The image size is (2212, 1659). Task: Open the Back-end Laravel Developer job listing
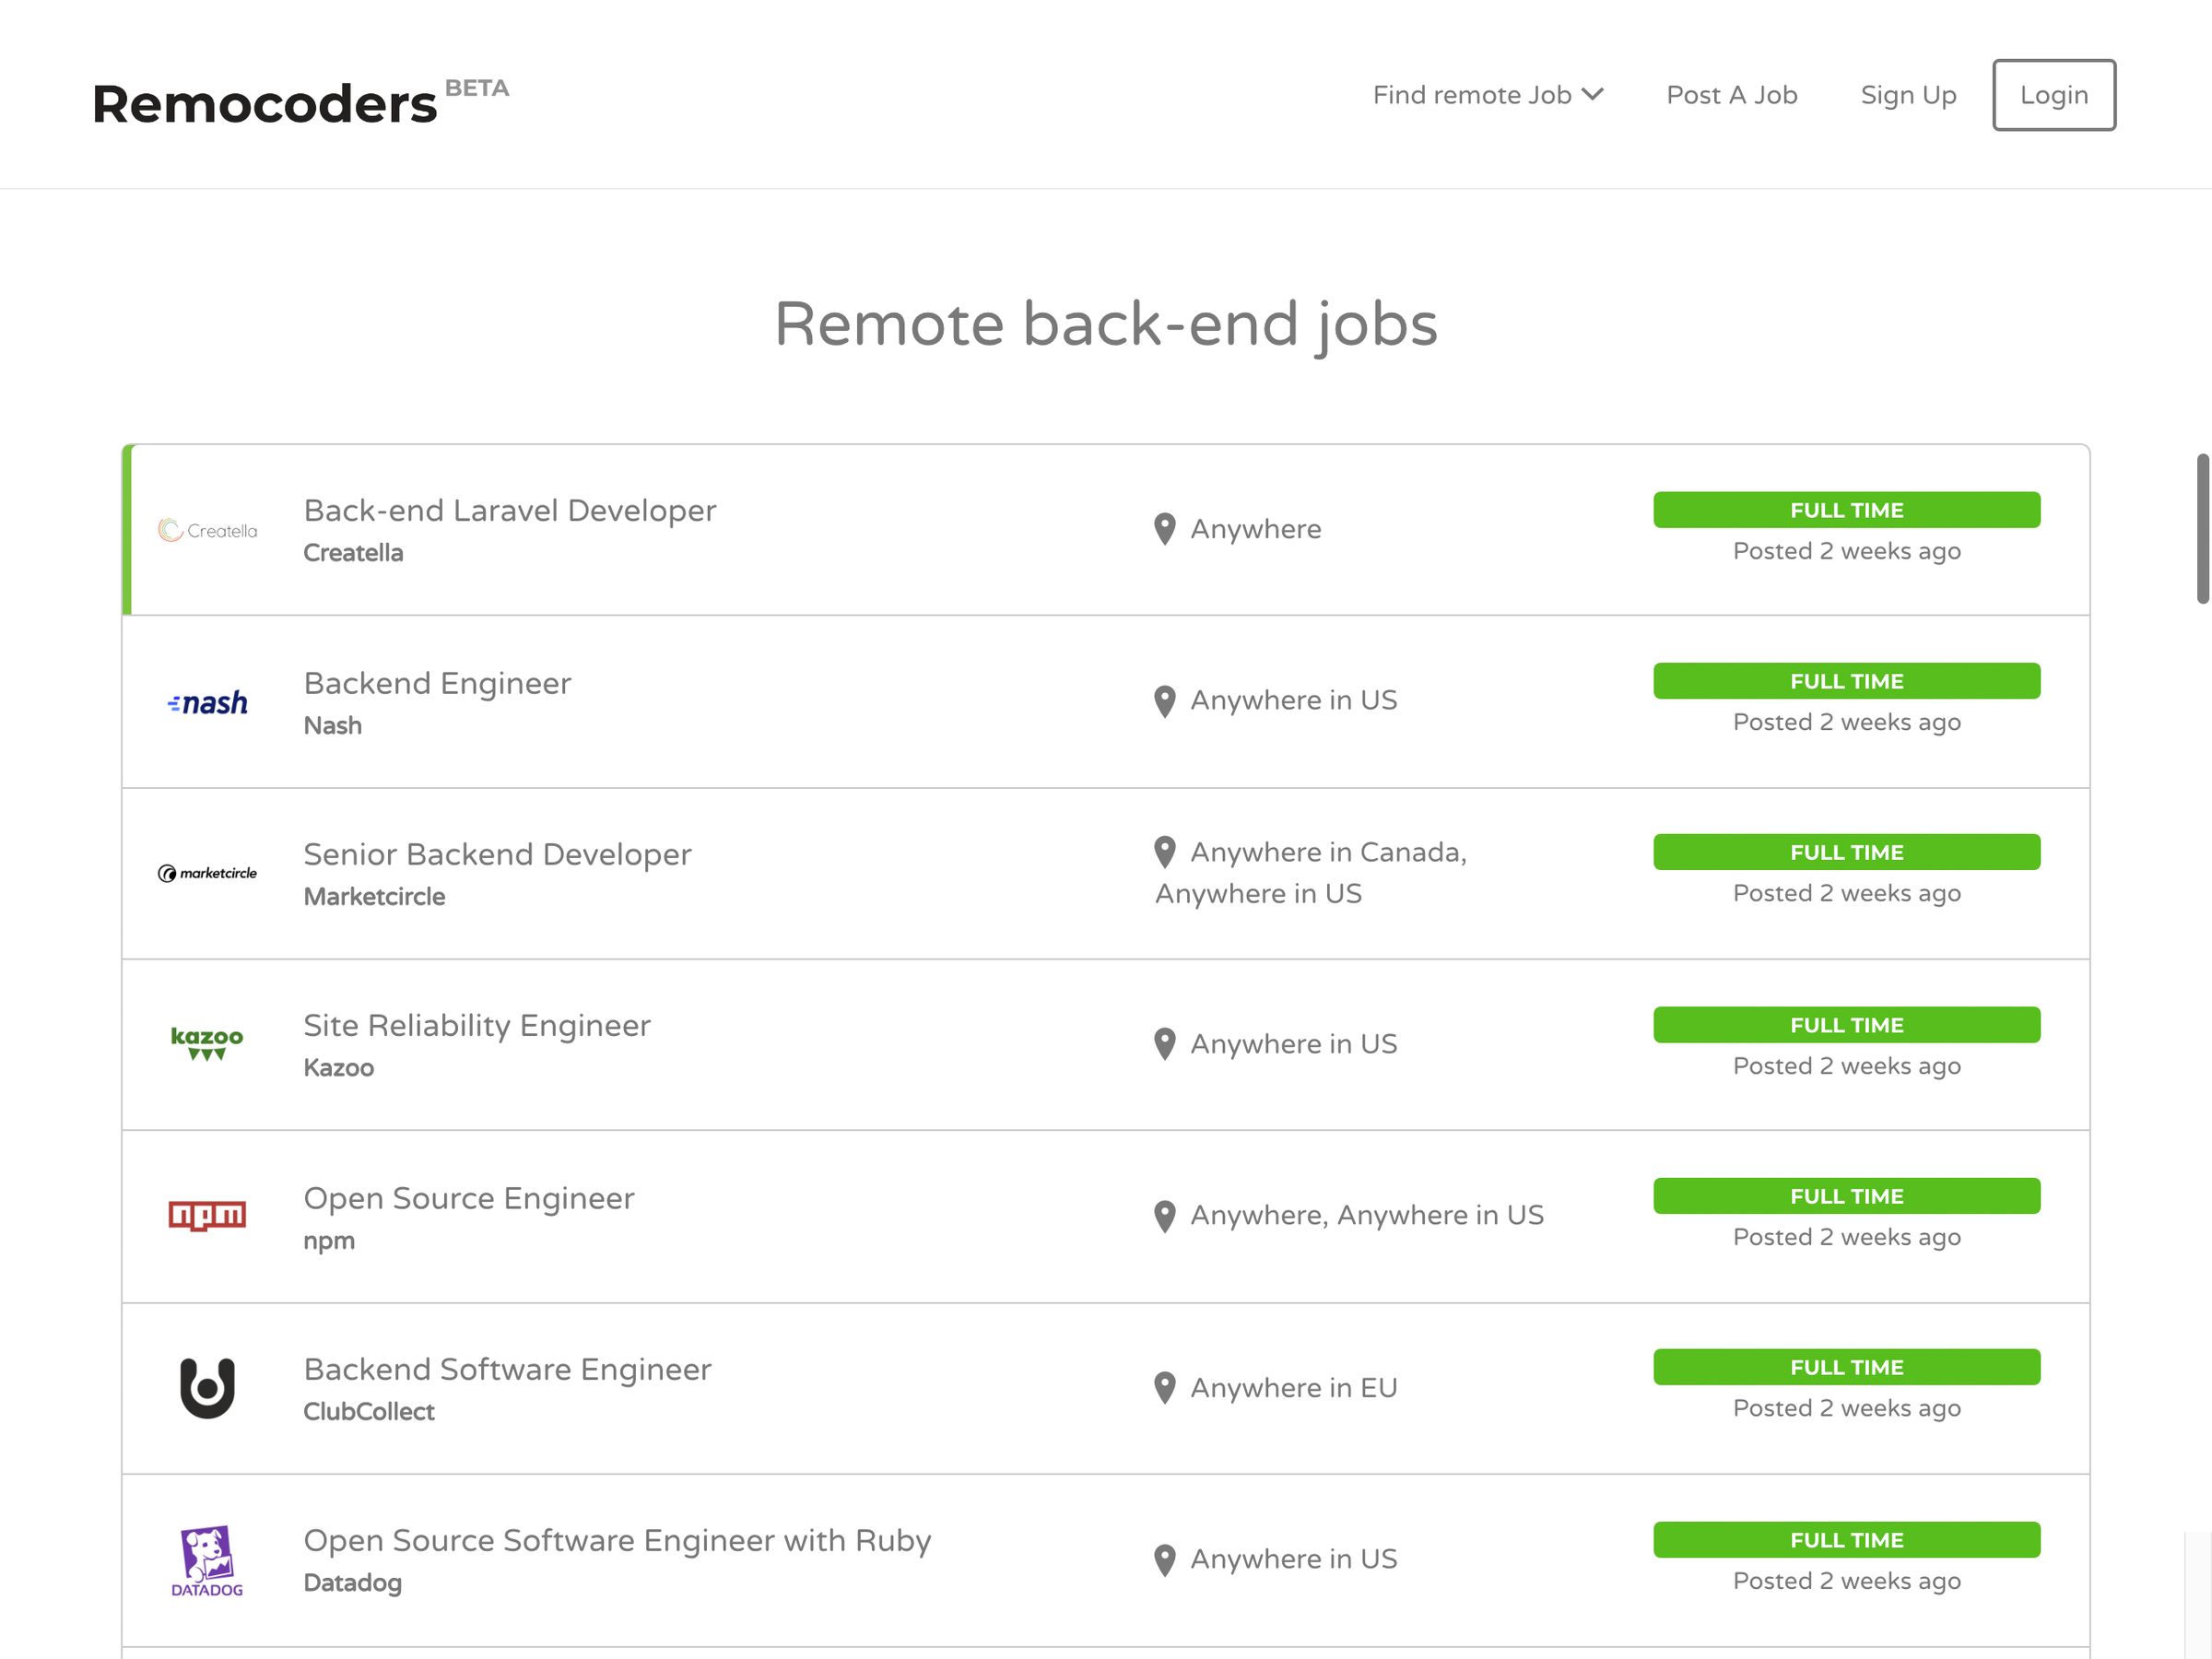(x=509, y=510)
